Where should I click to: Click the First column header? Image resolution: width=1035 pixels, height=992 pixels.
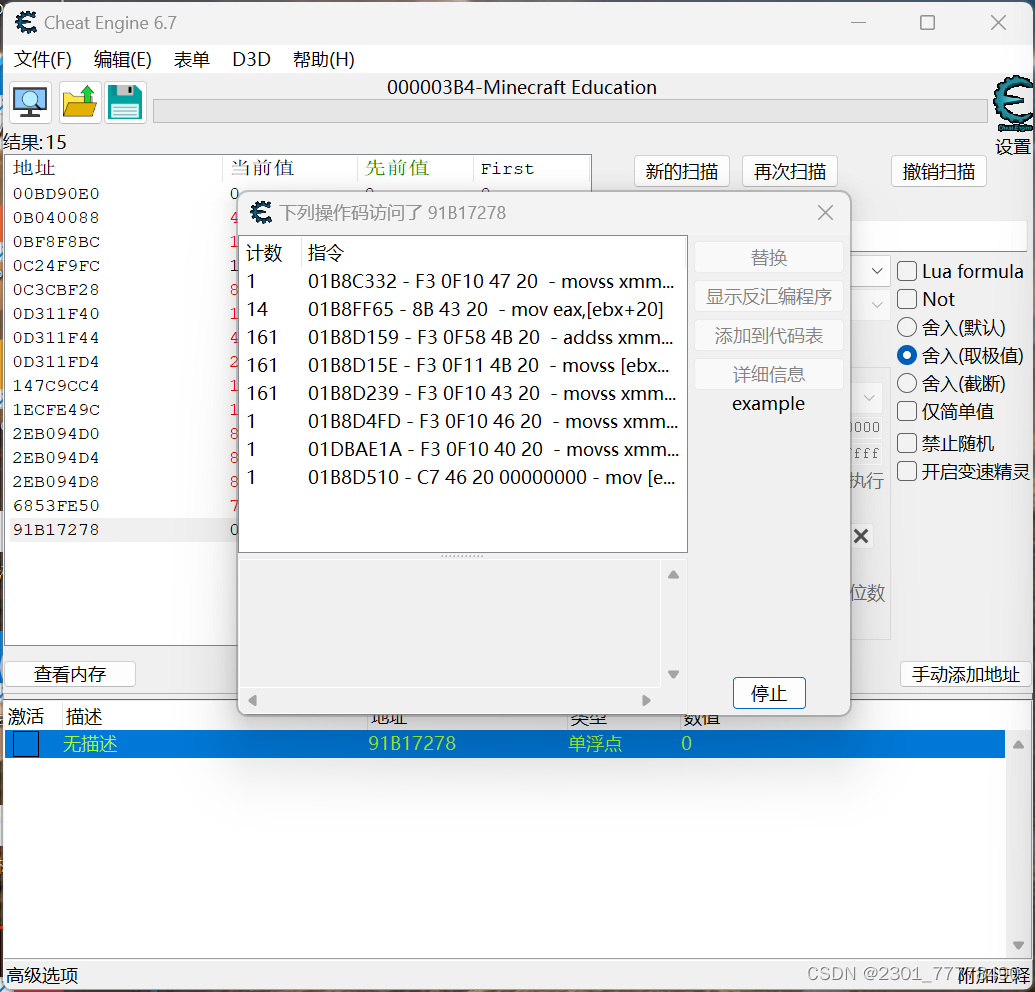coord(531,168)
